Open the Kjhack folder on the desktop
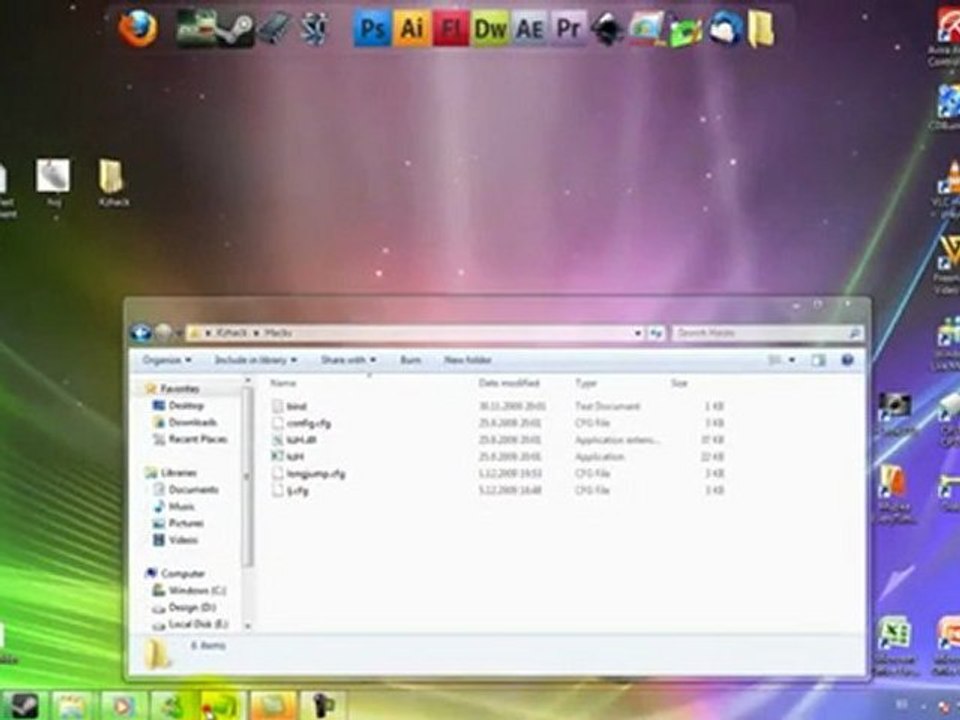Screen dimensions: 960x720 tap(113, 183)
